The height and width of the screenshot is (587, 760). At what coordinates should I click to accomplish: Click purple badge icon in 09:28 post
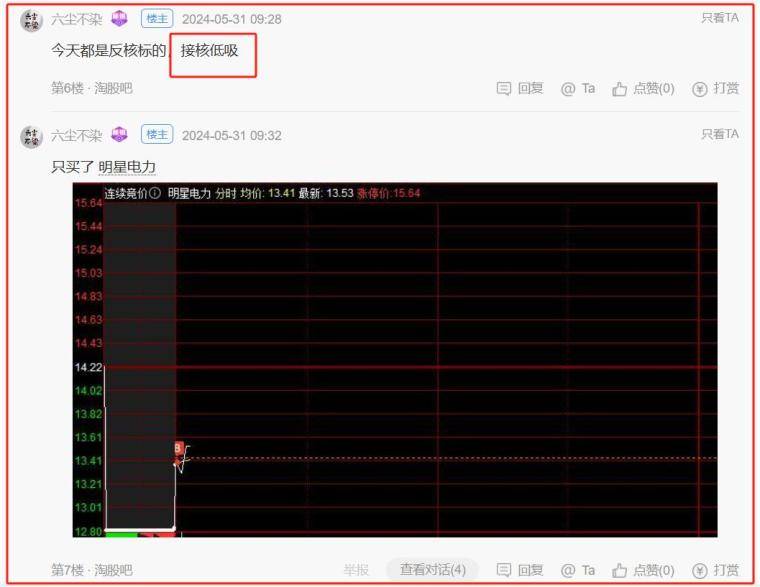[119, 19]
